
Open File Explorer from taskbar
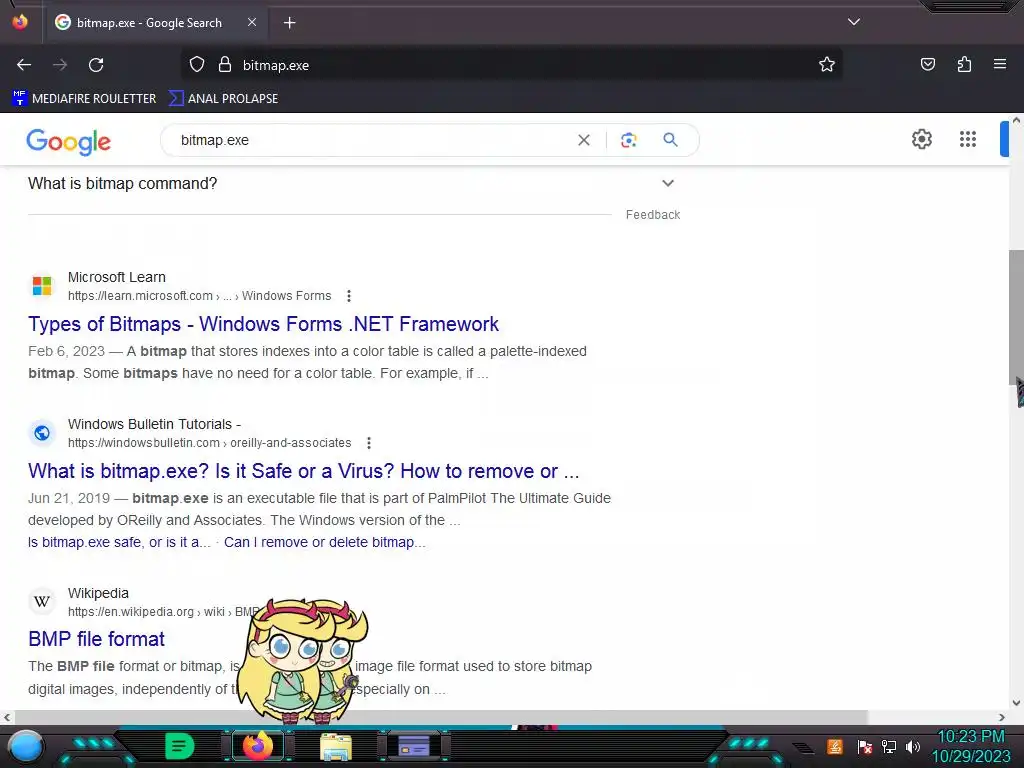[x=336, y=747]
